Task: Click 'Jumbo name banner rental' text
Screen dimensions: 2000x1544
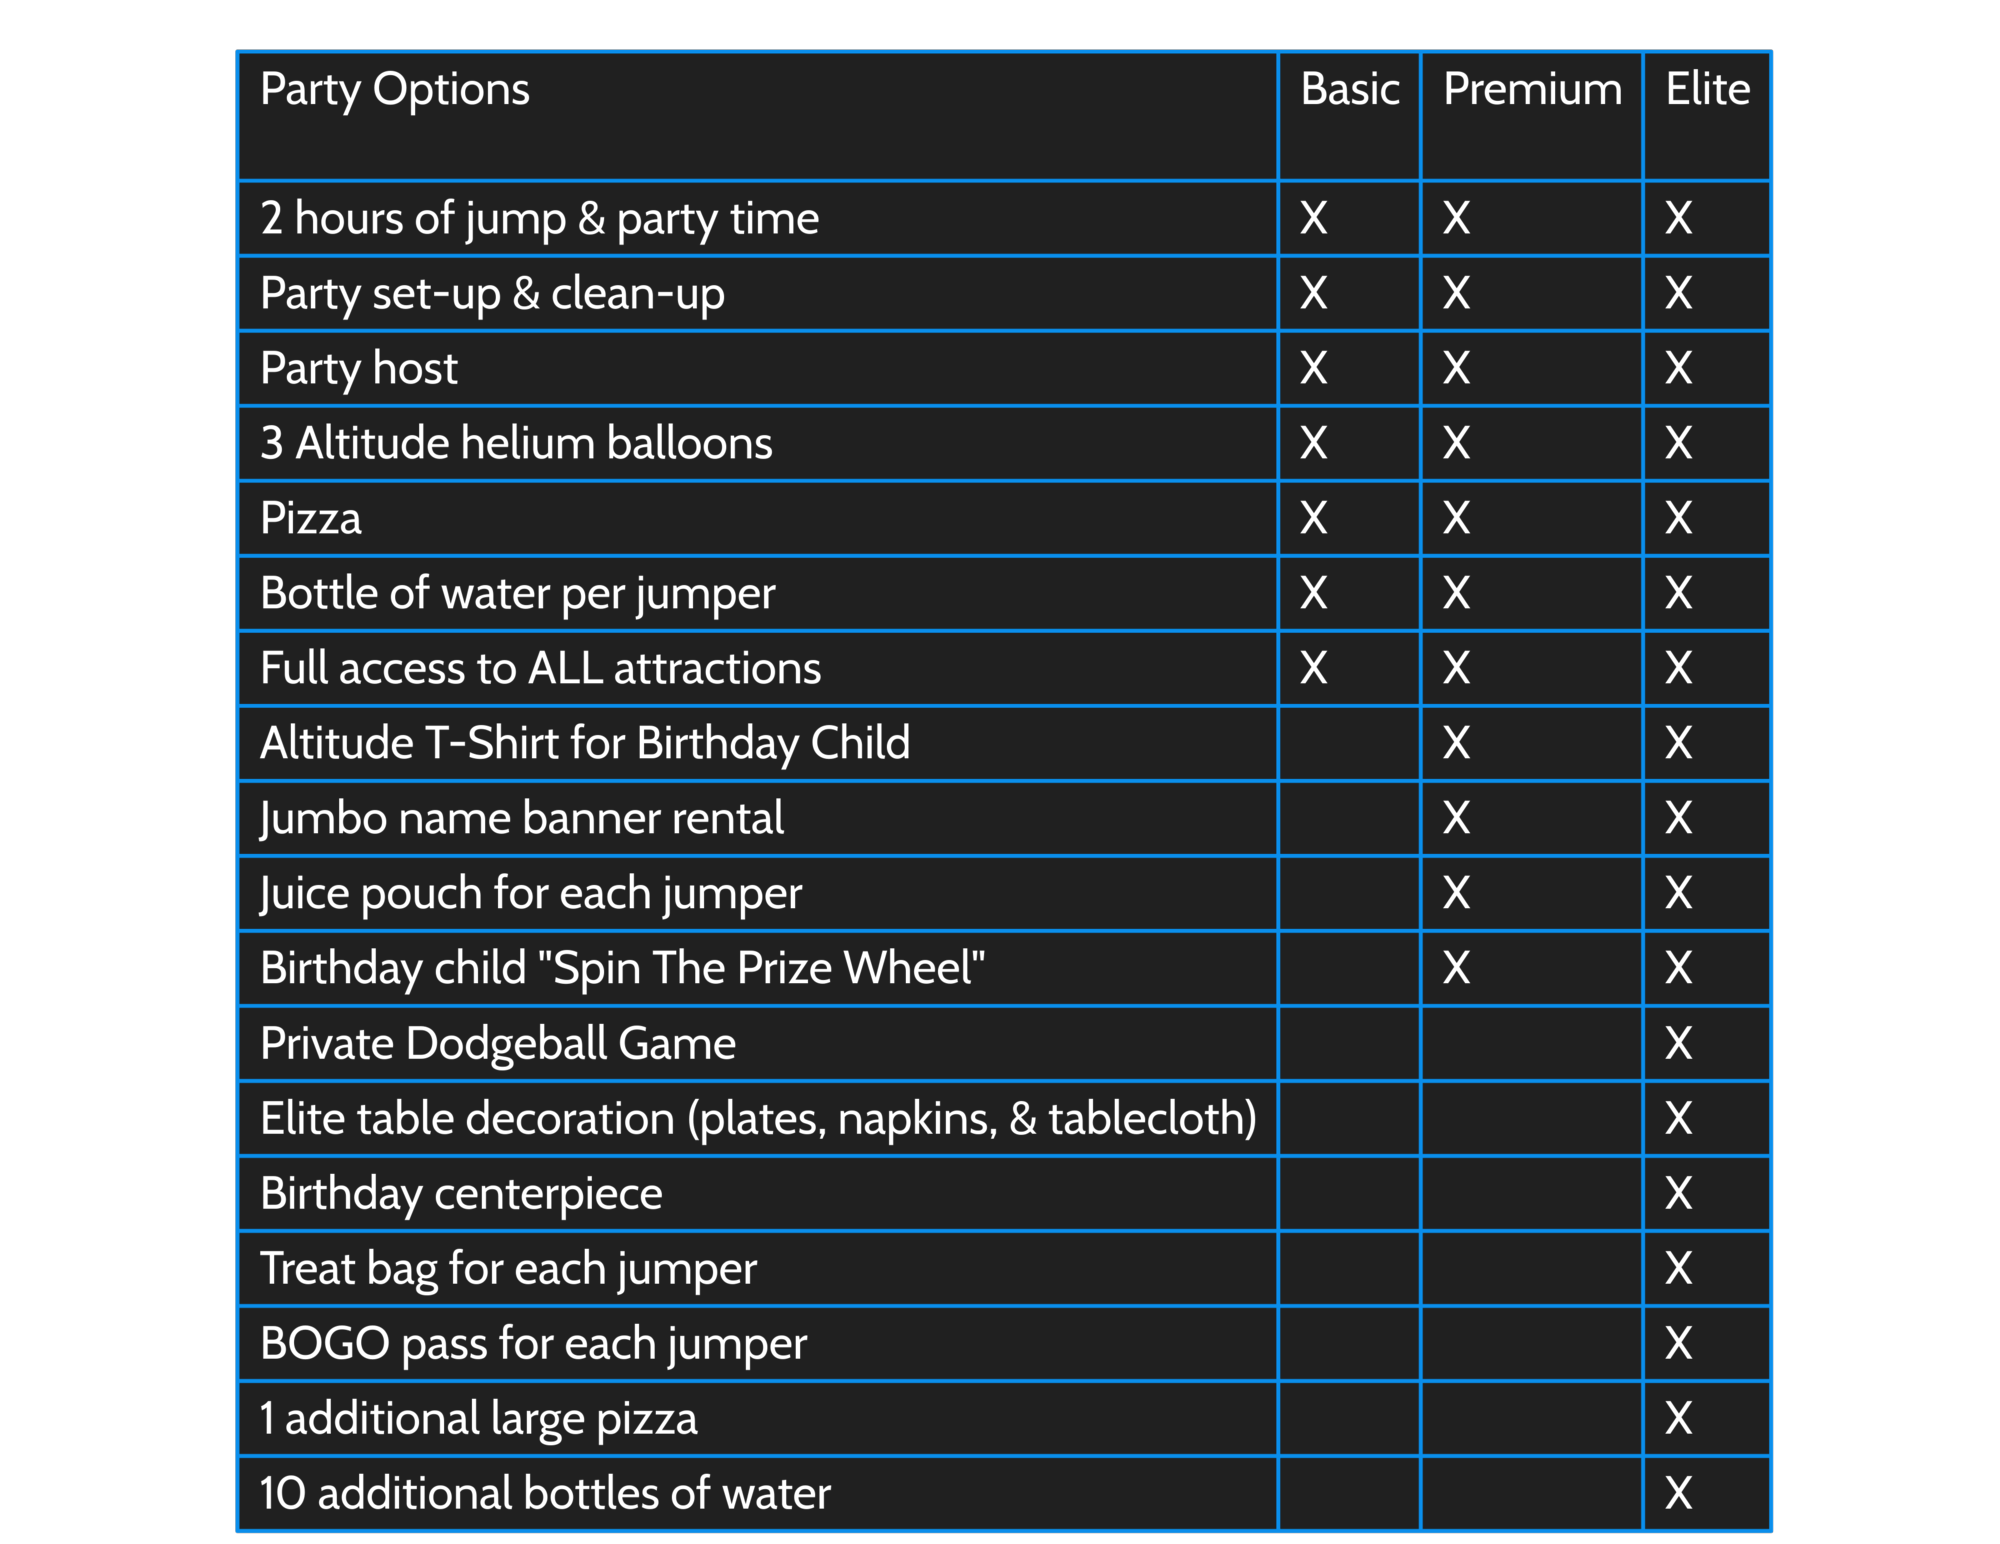Action: pyautogui.click(x=521, y=819)
